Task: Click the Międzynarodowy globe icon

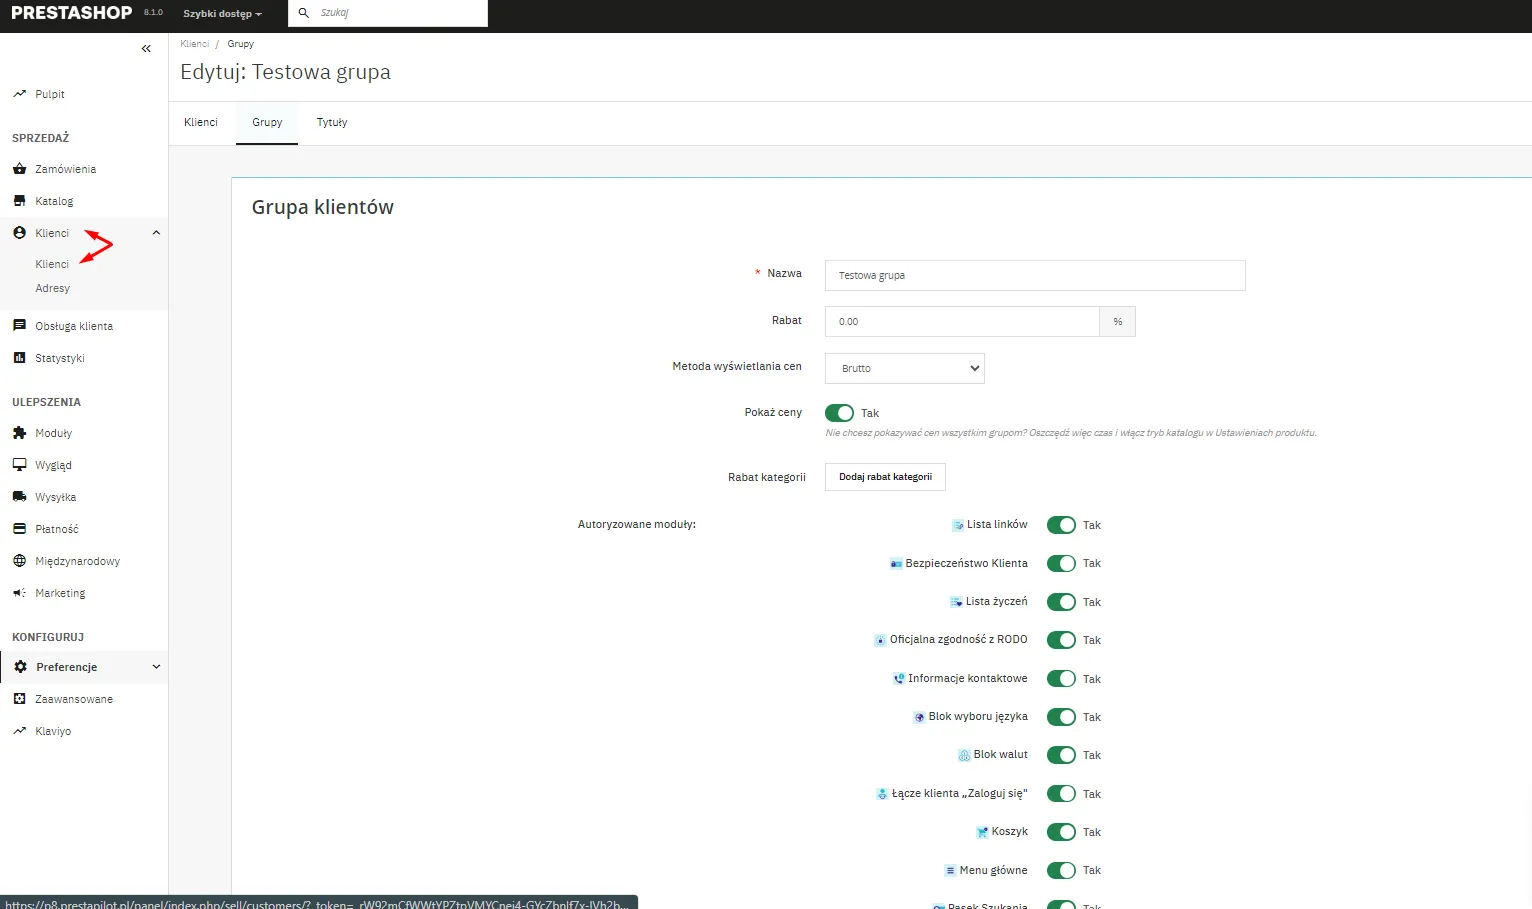Action: (x=19, y=561)
